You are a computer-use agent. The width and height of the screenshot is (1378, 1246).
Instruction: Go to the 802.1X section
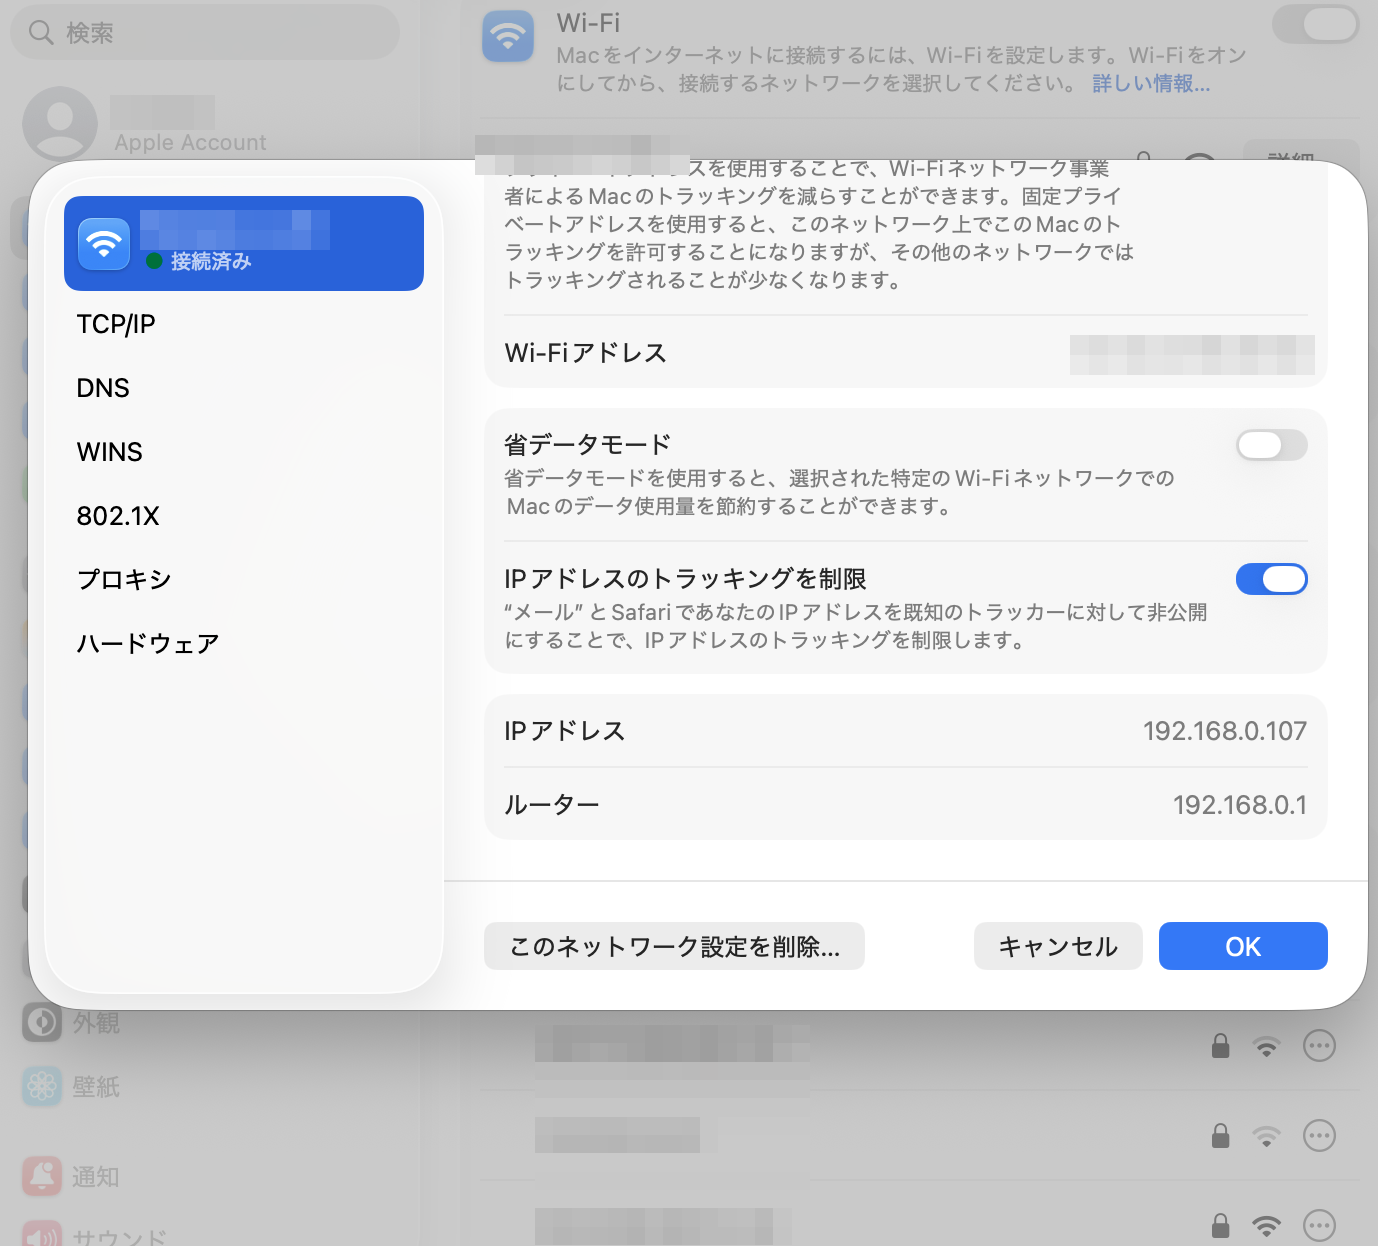118,516
